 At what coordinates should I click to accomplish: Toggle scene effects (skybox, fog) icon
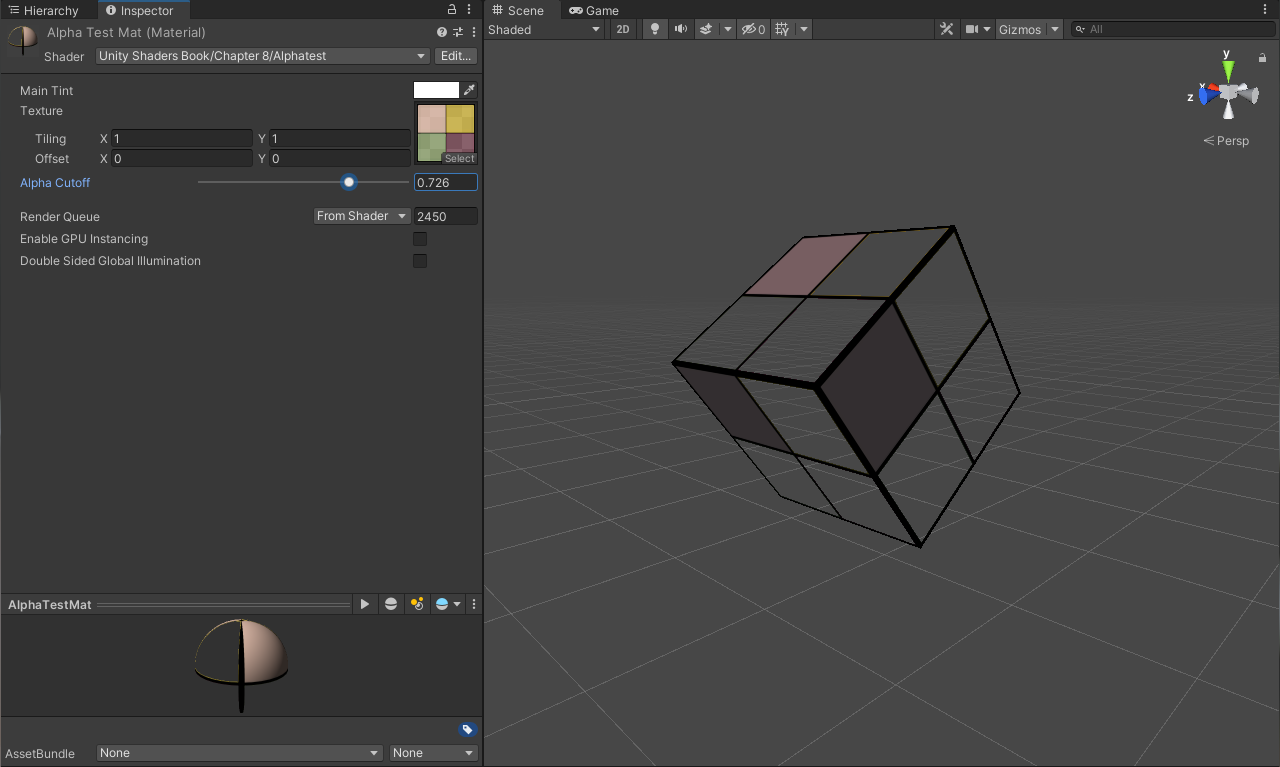(706, 30)
